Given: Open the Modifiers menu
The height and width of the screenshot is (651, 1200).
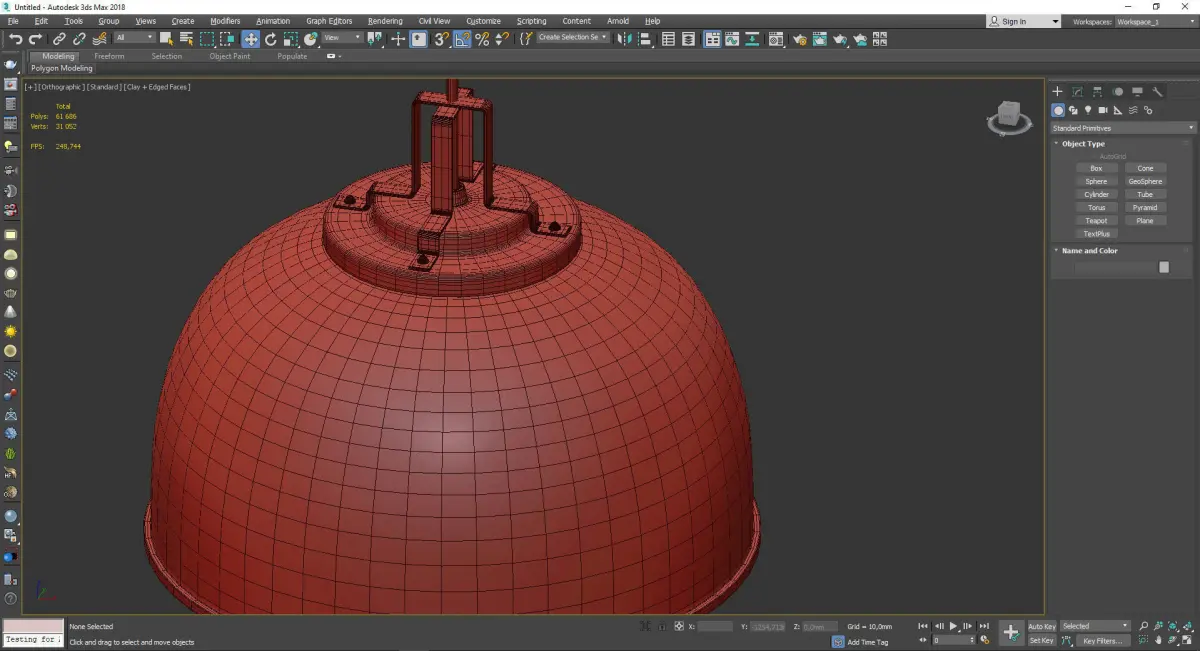Looking at the screenshot, I should click(x=225, y=21).
